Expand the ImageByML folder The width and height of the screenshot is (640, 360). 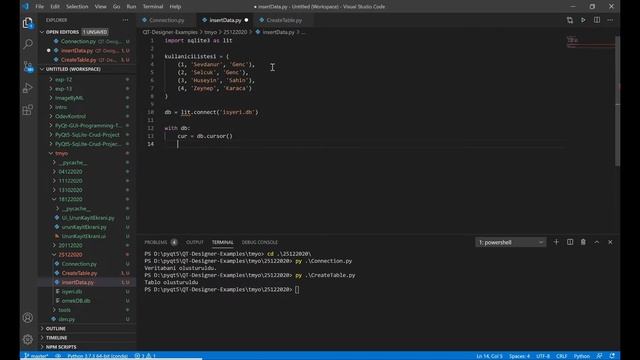(87, 98)
